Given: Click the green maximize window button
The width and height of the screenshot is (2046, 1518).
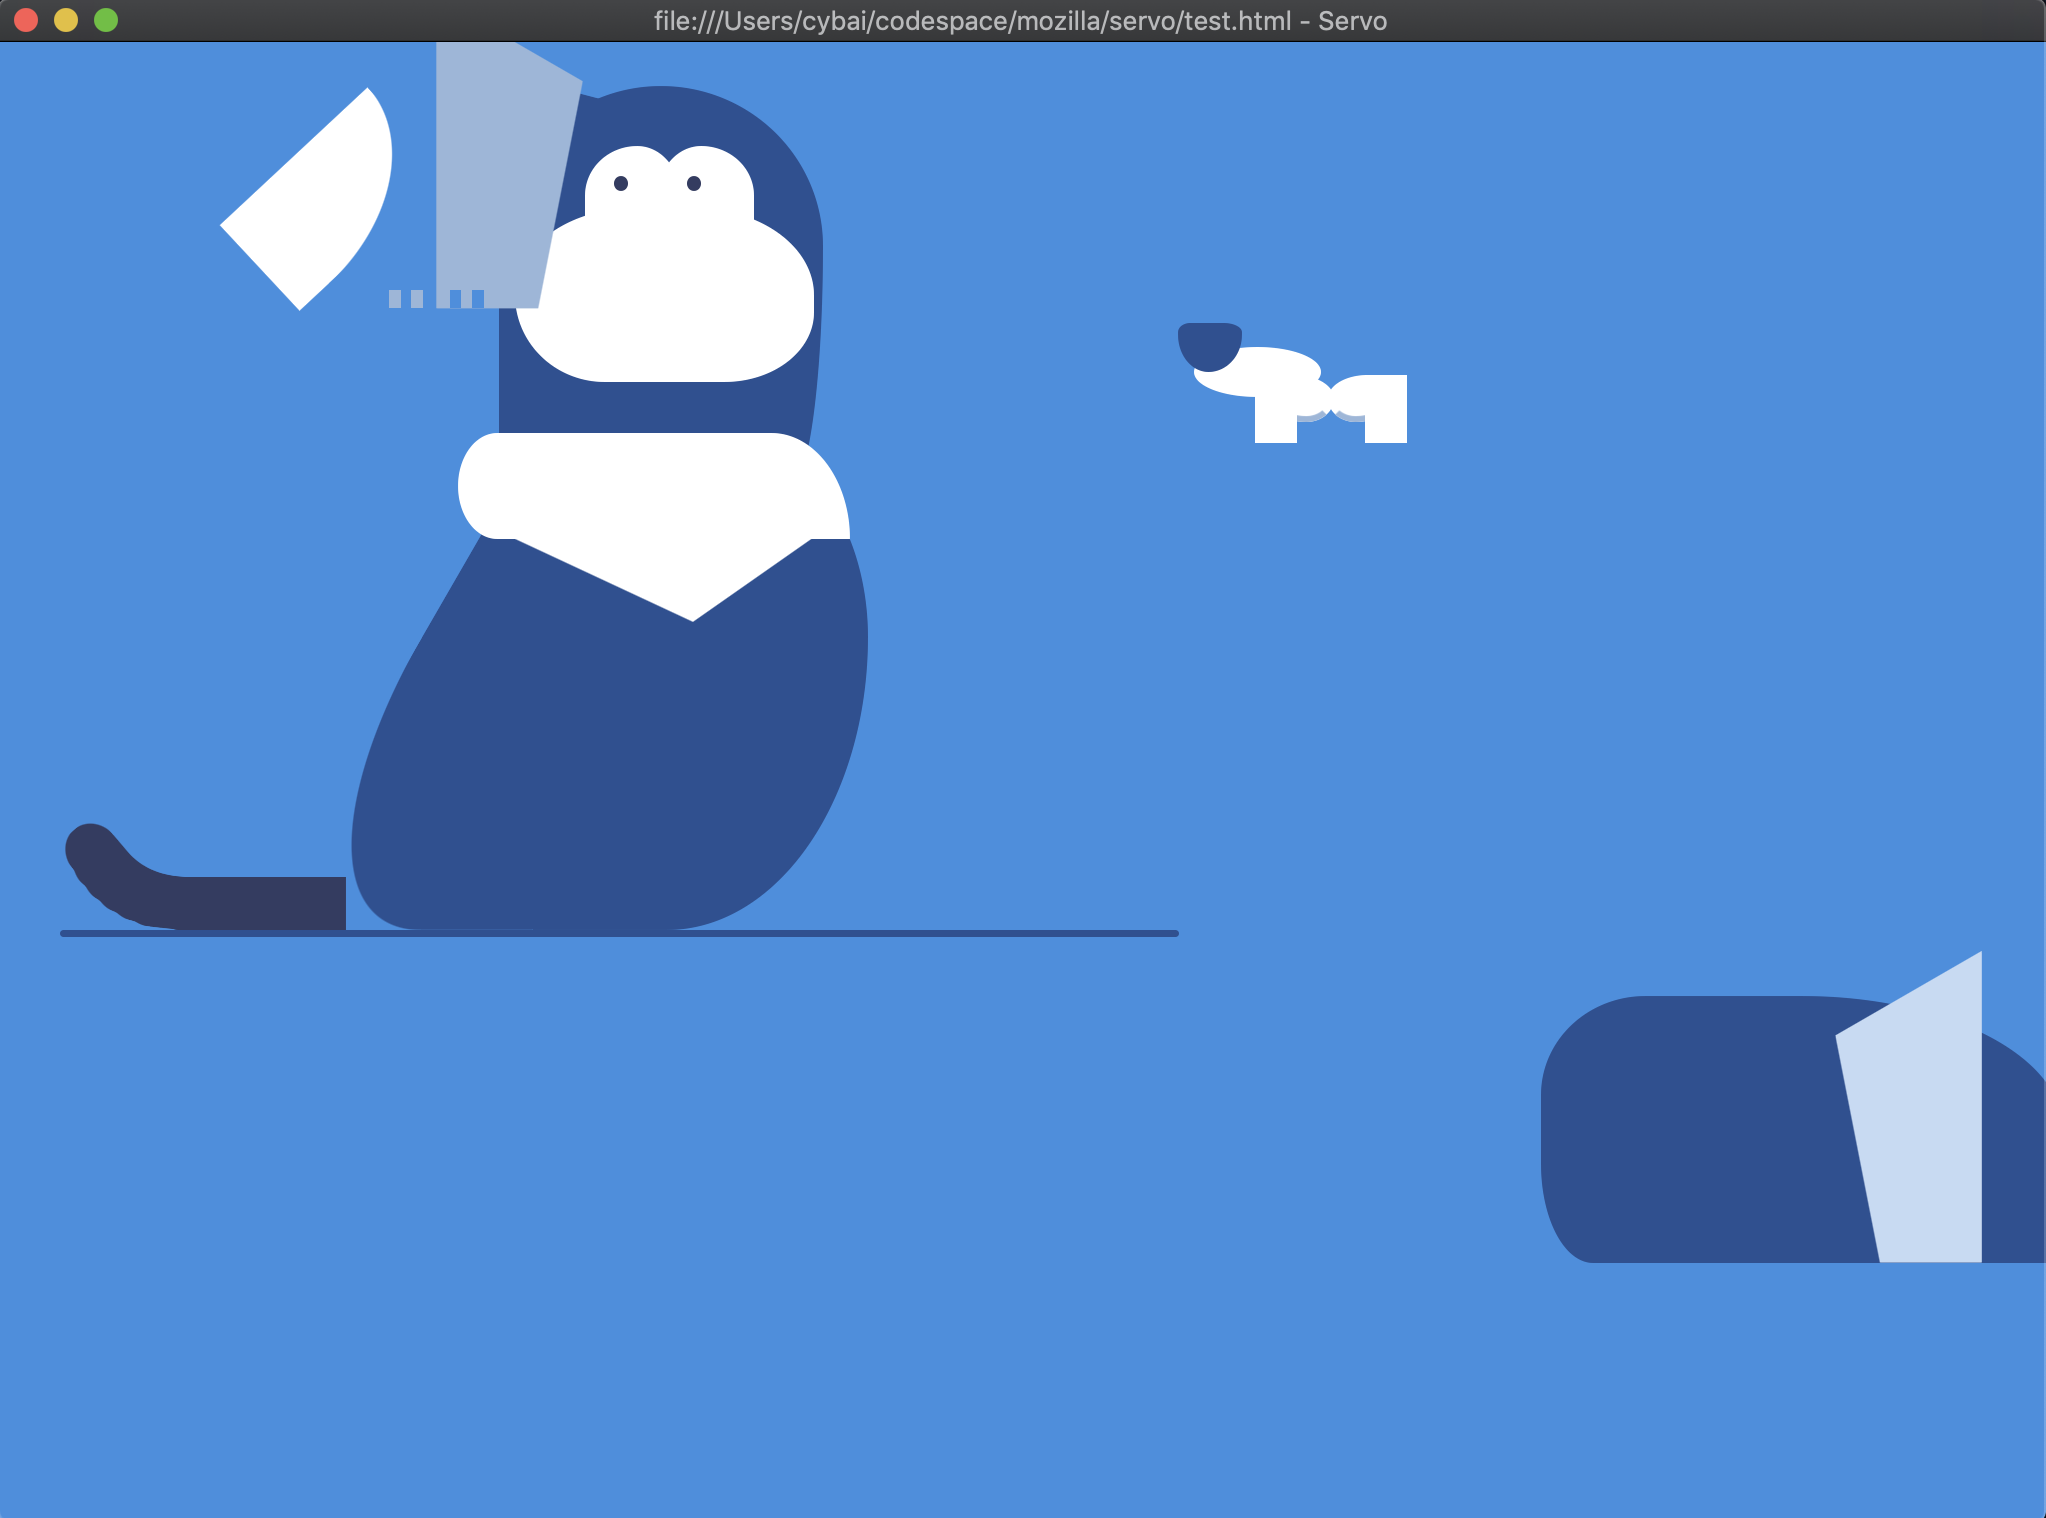Looking at the screenshot, I should click(106, 20).
